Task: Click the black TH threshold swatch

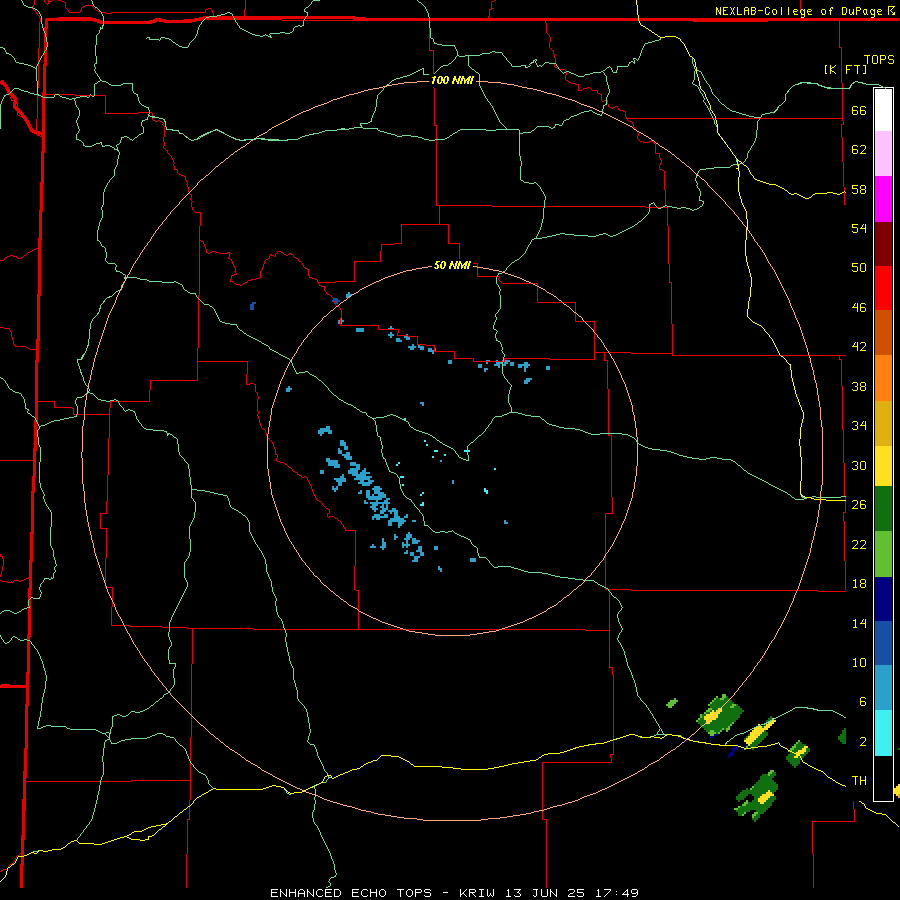Action: tap(883, 778)
